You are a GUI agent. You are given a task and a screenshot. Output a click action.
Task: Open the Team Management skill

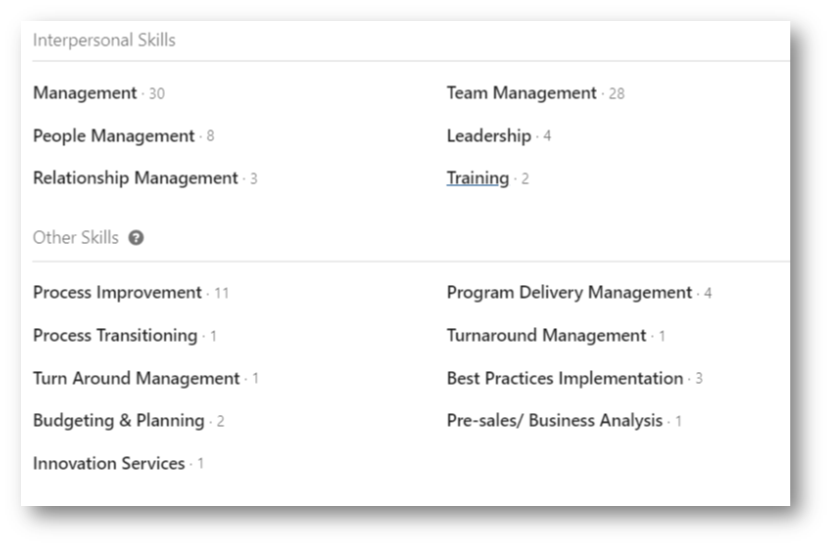(x=521, y=93)
